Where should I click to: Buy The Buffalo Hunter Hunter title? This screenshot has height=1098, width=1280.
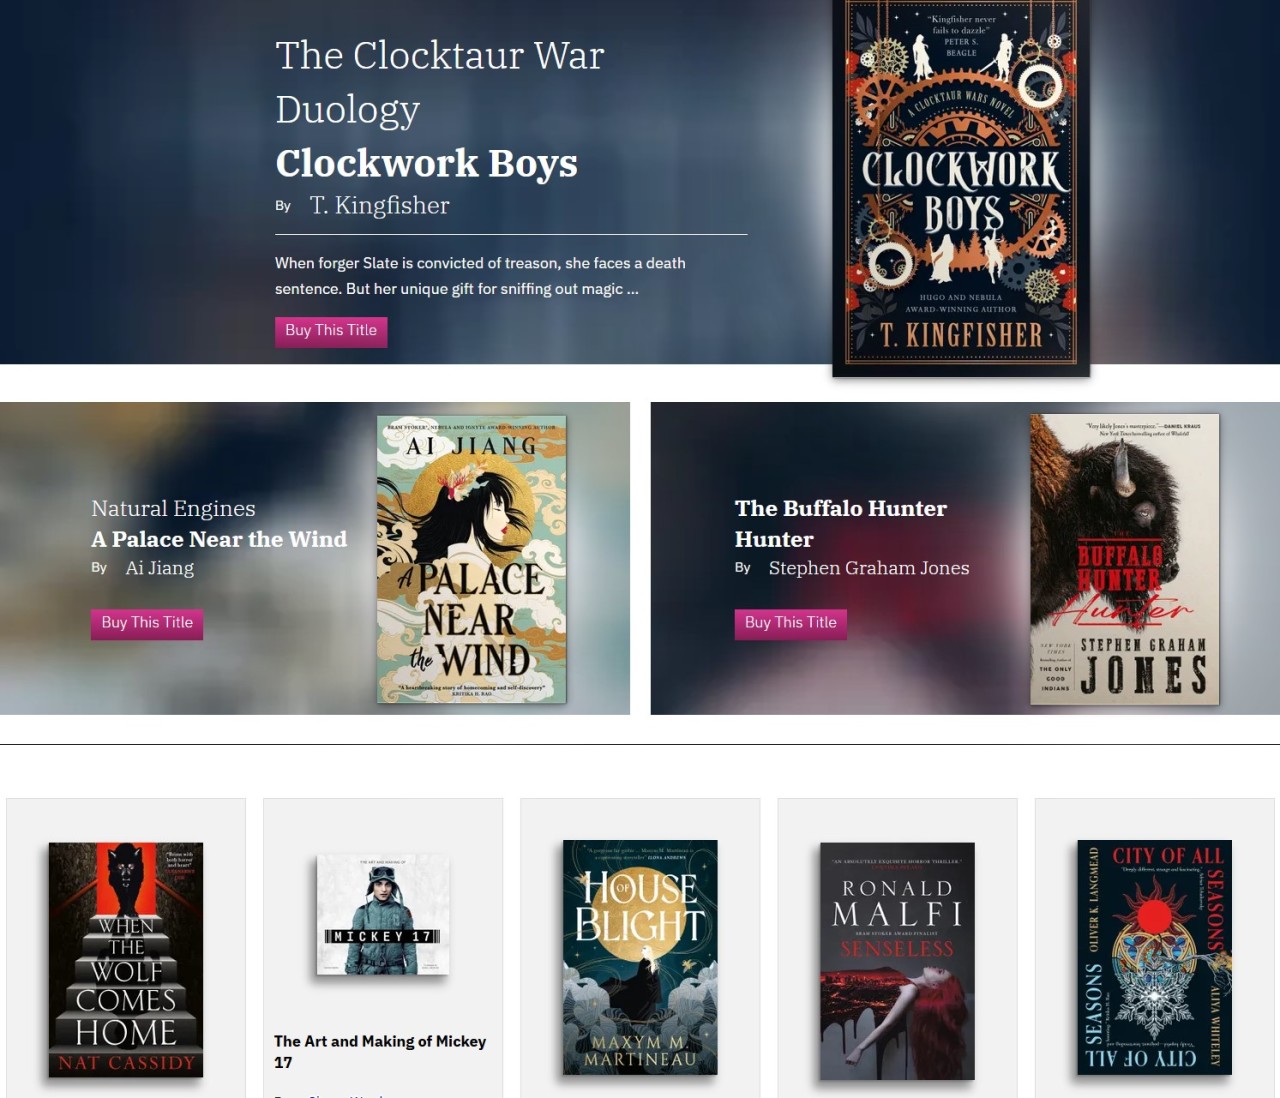point(791,623)
